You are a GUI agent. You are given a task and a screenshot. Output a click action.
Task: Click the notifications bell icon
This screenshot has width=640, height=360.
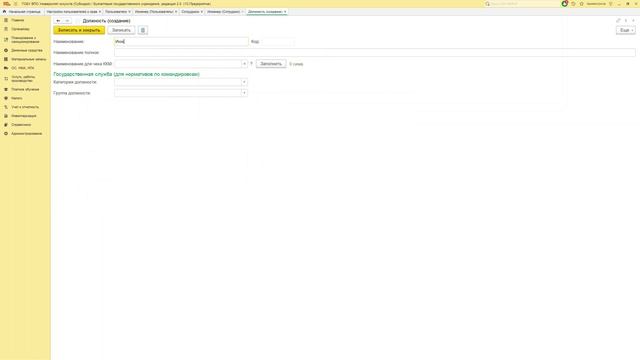(x=565, y=4)
